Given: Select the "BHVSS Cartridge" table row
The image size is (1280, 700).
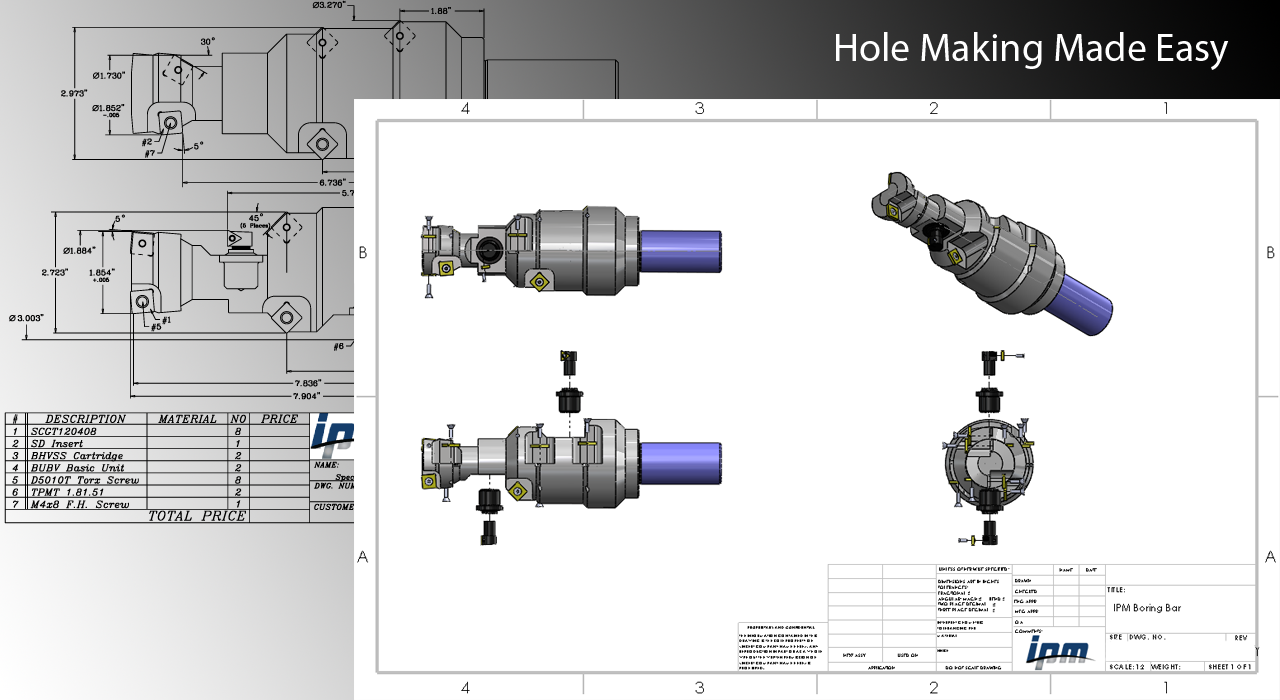Looking at the screenshot, I should coord(77,456).
